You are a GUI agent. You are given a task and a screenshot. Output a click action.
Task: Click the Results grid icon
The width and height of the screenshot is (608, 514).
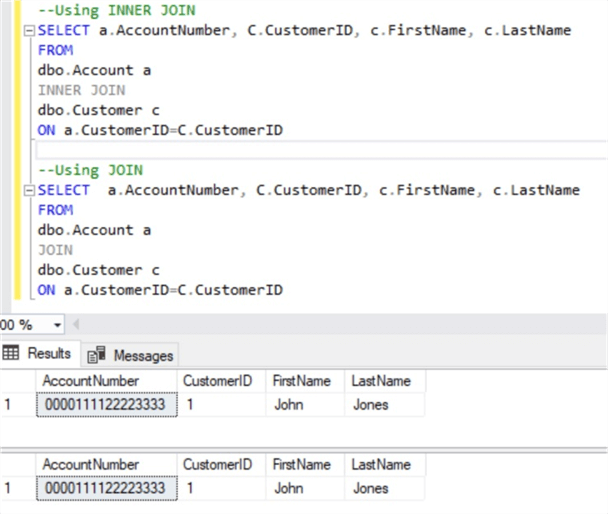click(x=10, y=353)
